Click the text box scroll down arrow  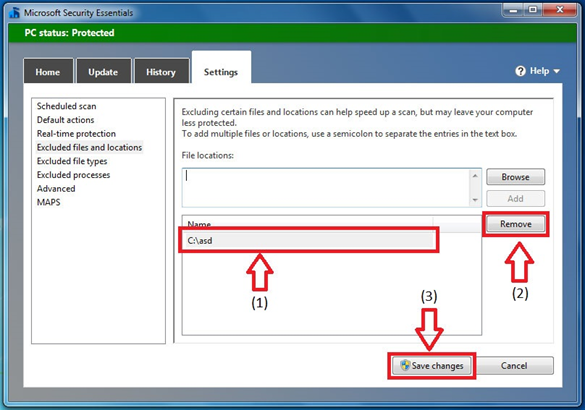[475, 200]
